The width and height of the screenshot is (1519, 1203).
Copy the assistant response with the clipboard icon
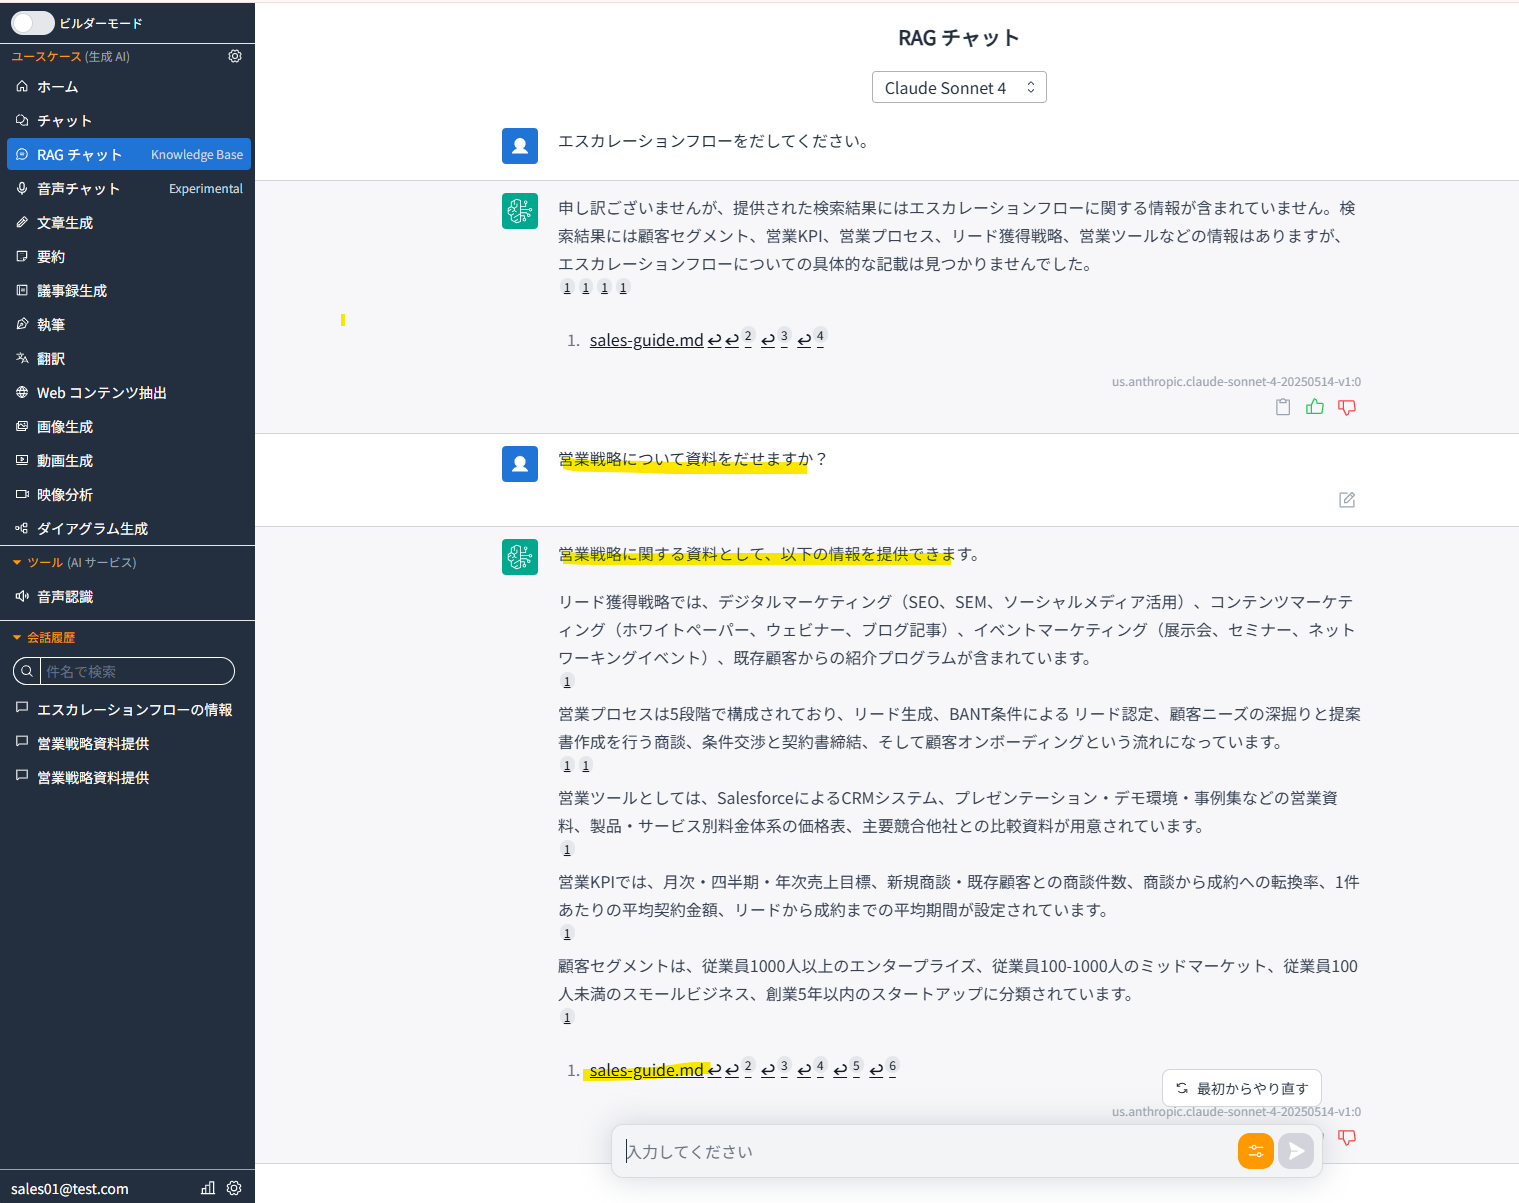click(x=1283, y=407)
